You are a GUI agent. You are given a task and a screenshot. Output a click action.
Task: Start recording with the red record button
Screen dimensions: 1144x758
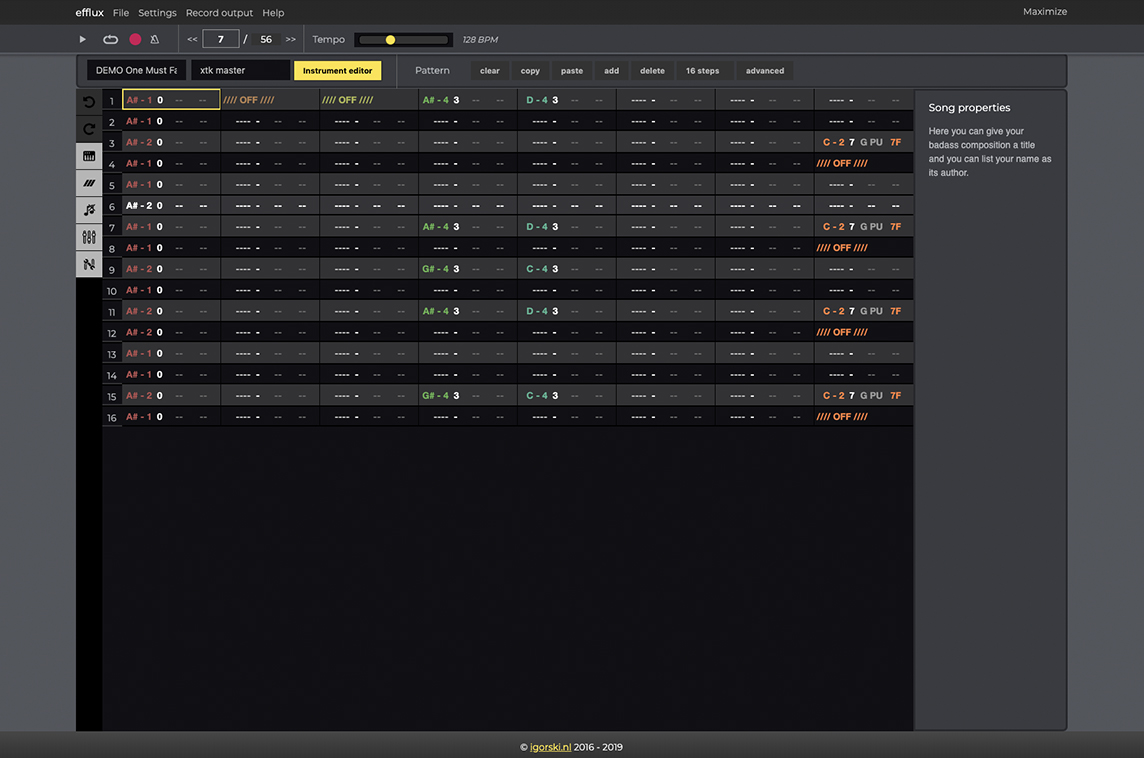135,39
